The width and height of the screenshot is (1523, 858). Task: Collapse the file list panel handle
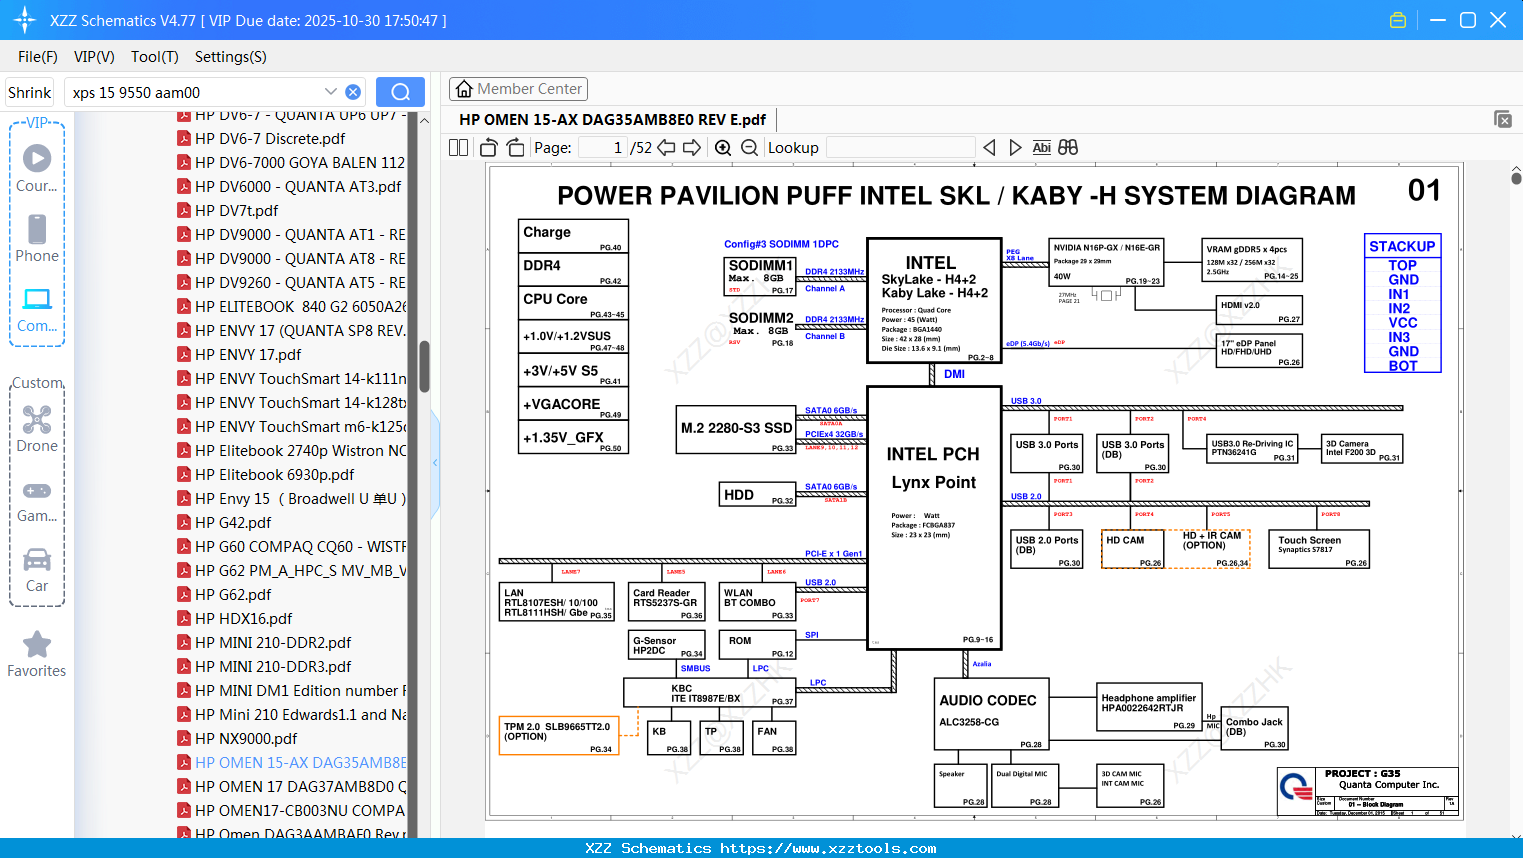(x=435, y=462)
